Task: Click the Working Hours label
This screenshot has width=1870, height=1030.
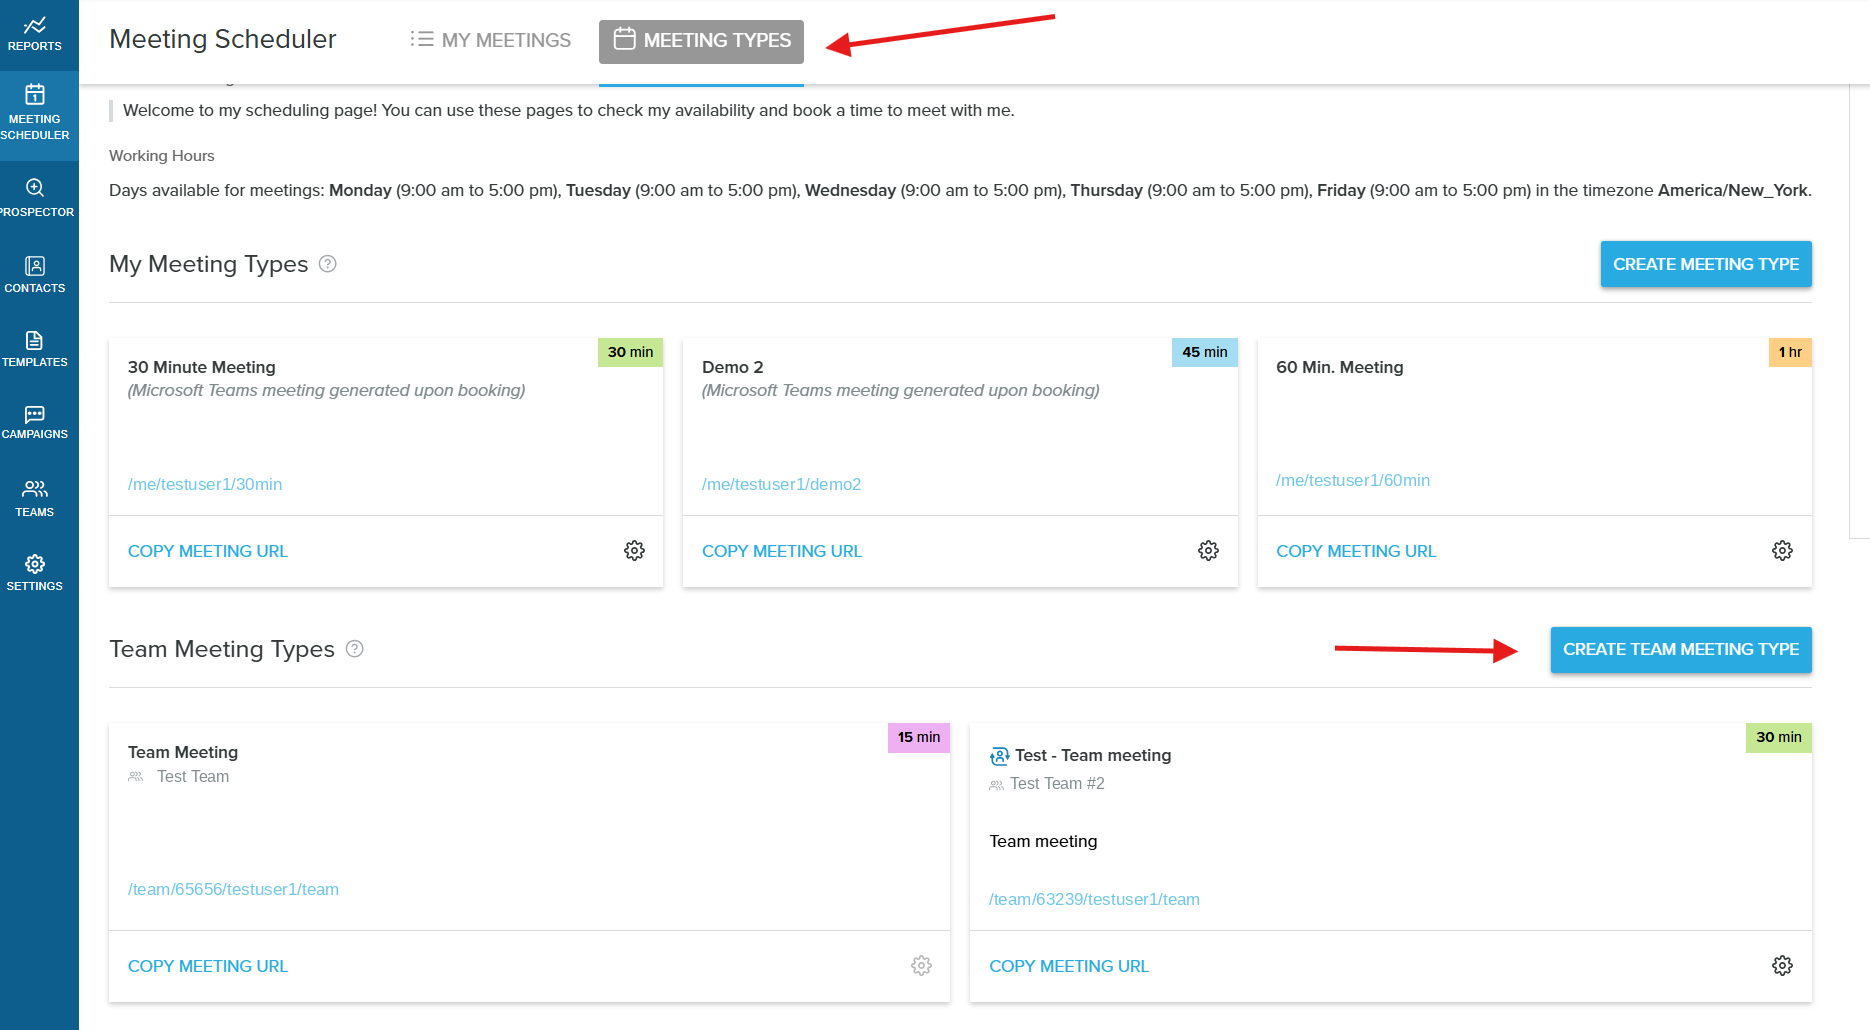Action: (162, 156)
